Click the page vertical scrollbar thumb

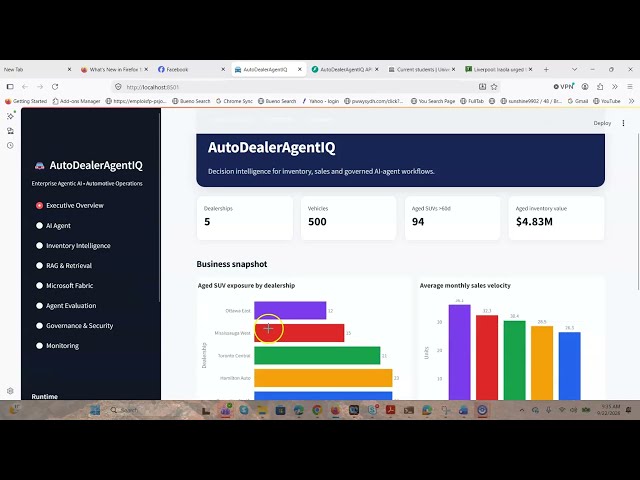point(638,211)
